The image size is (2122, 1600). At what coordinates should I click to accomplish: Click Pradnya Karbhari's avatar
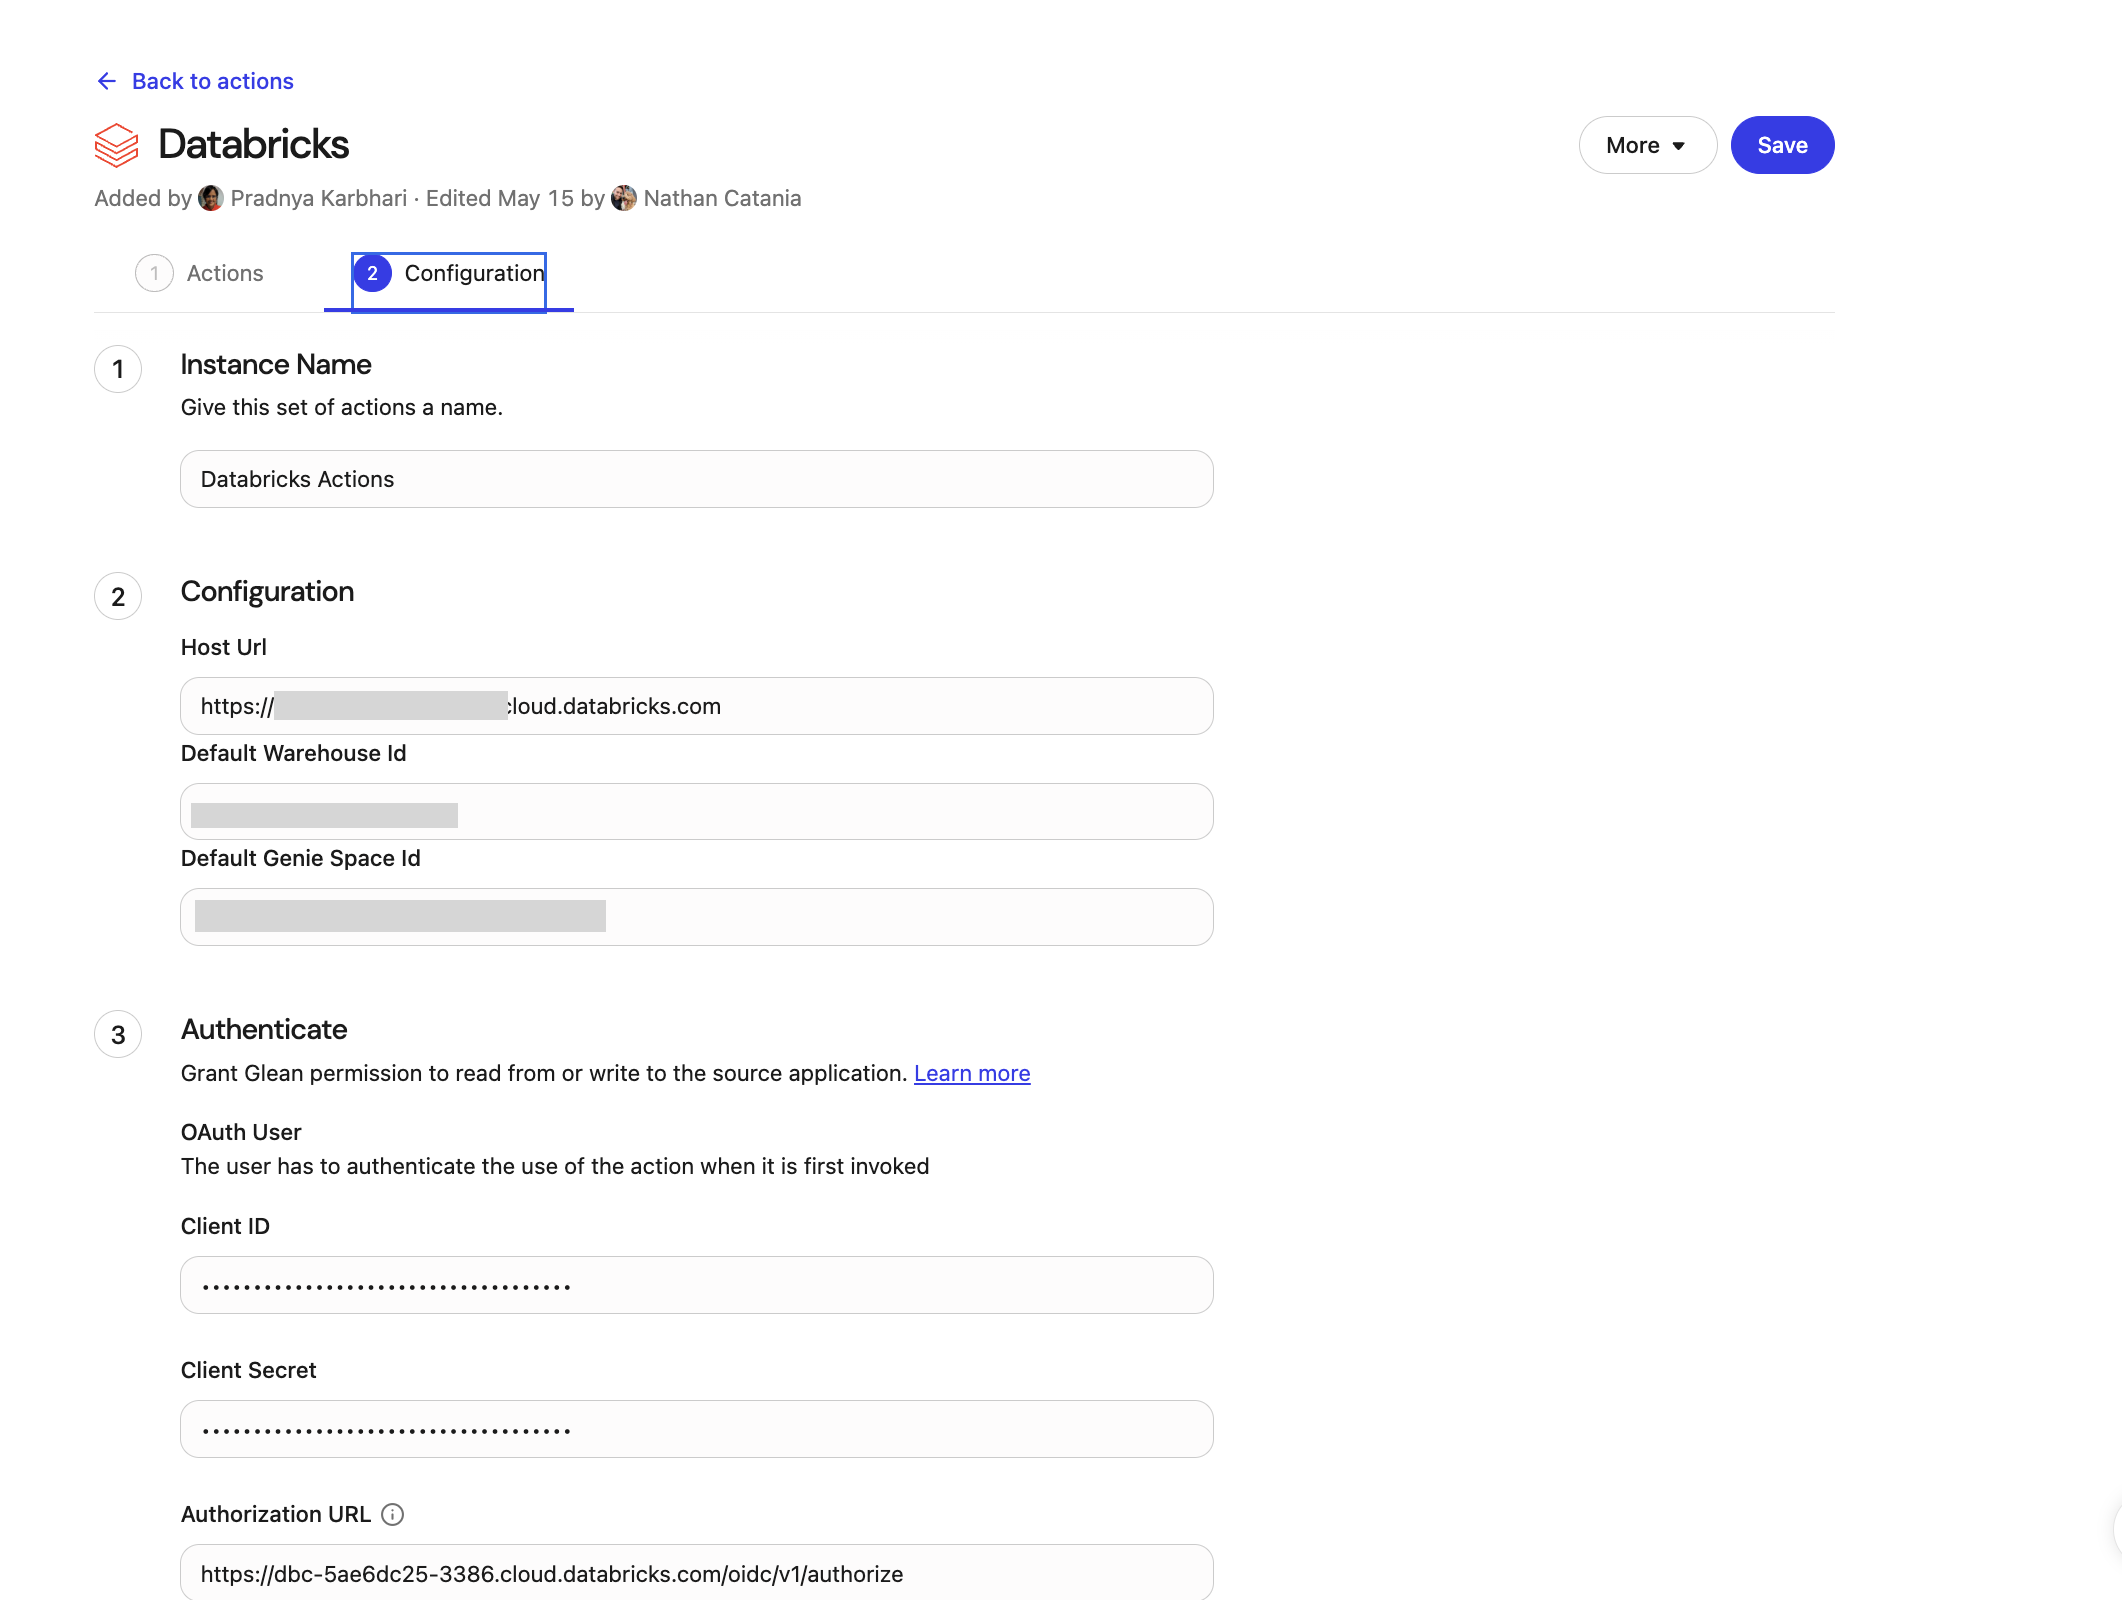211,198
